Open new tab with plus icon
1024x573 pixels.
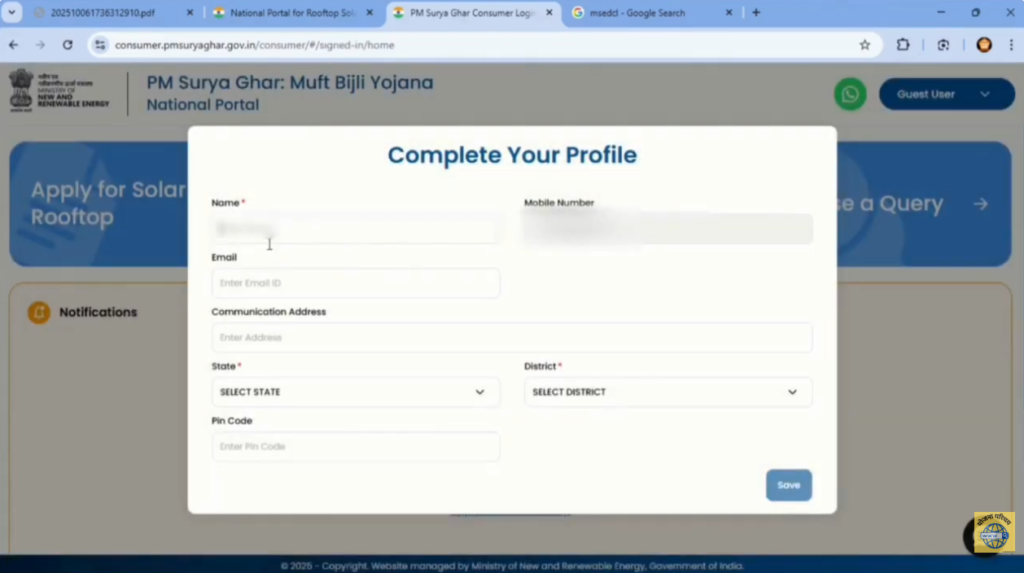coord(755,13)
